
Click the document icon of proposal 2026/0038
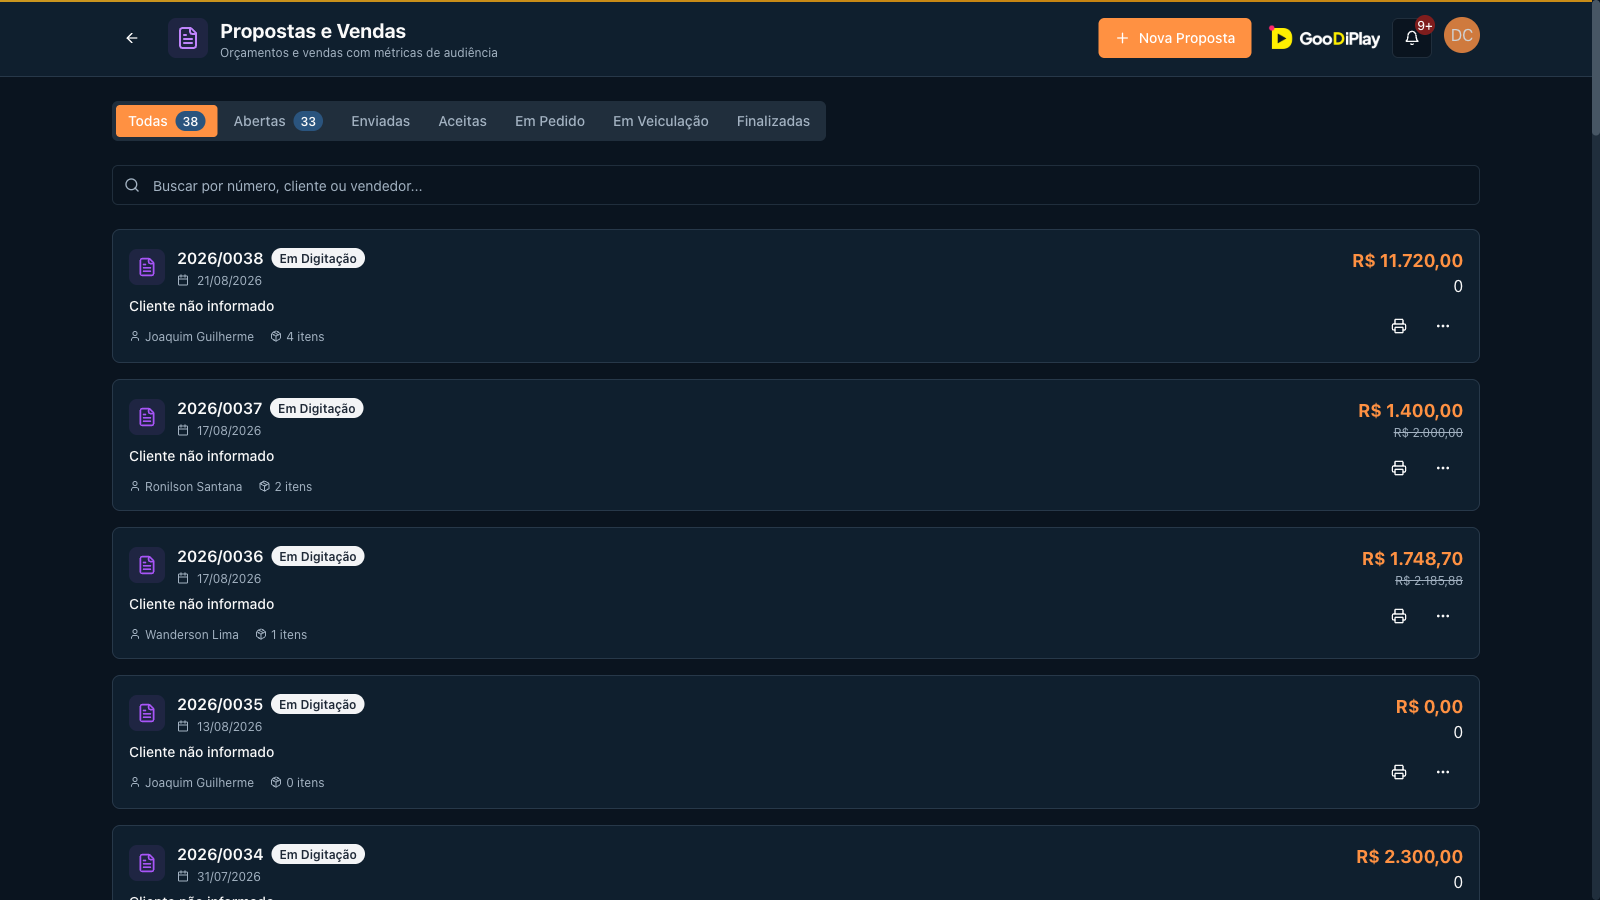pos(147,267)
